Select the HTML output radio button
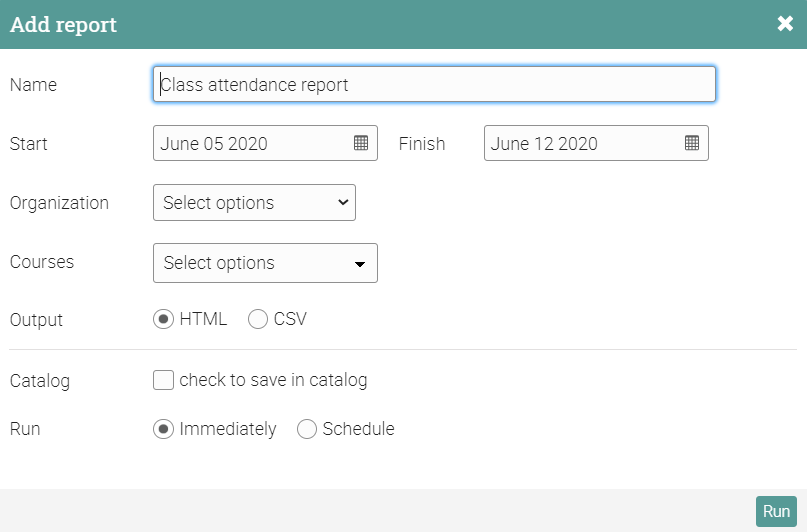 click(163, 320)
